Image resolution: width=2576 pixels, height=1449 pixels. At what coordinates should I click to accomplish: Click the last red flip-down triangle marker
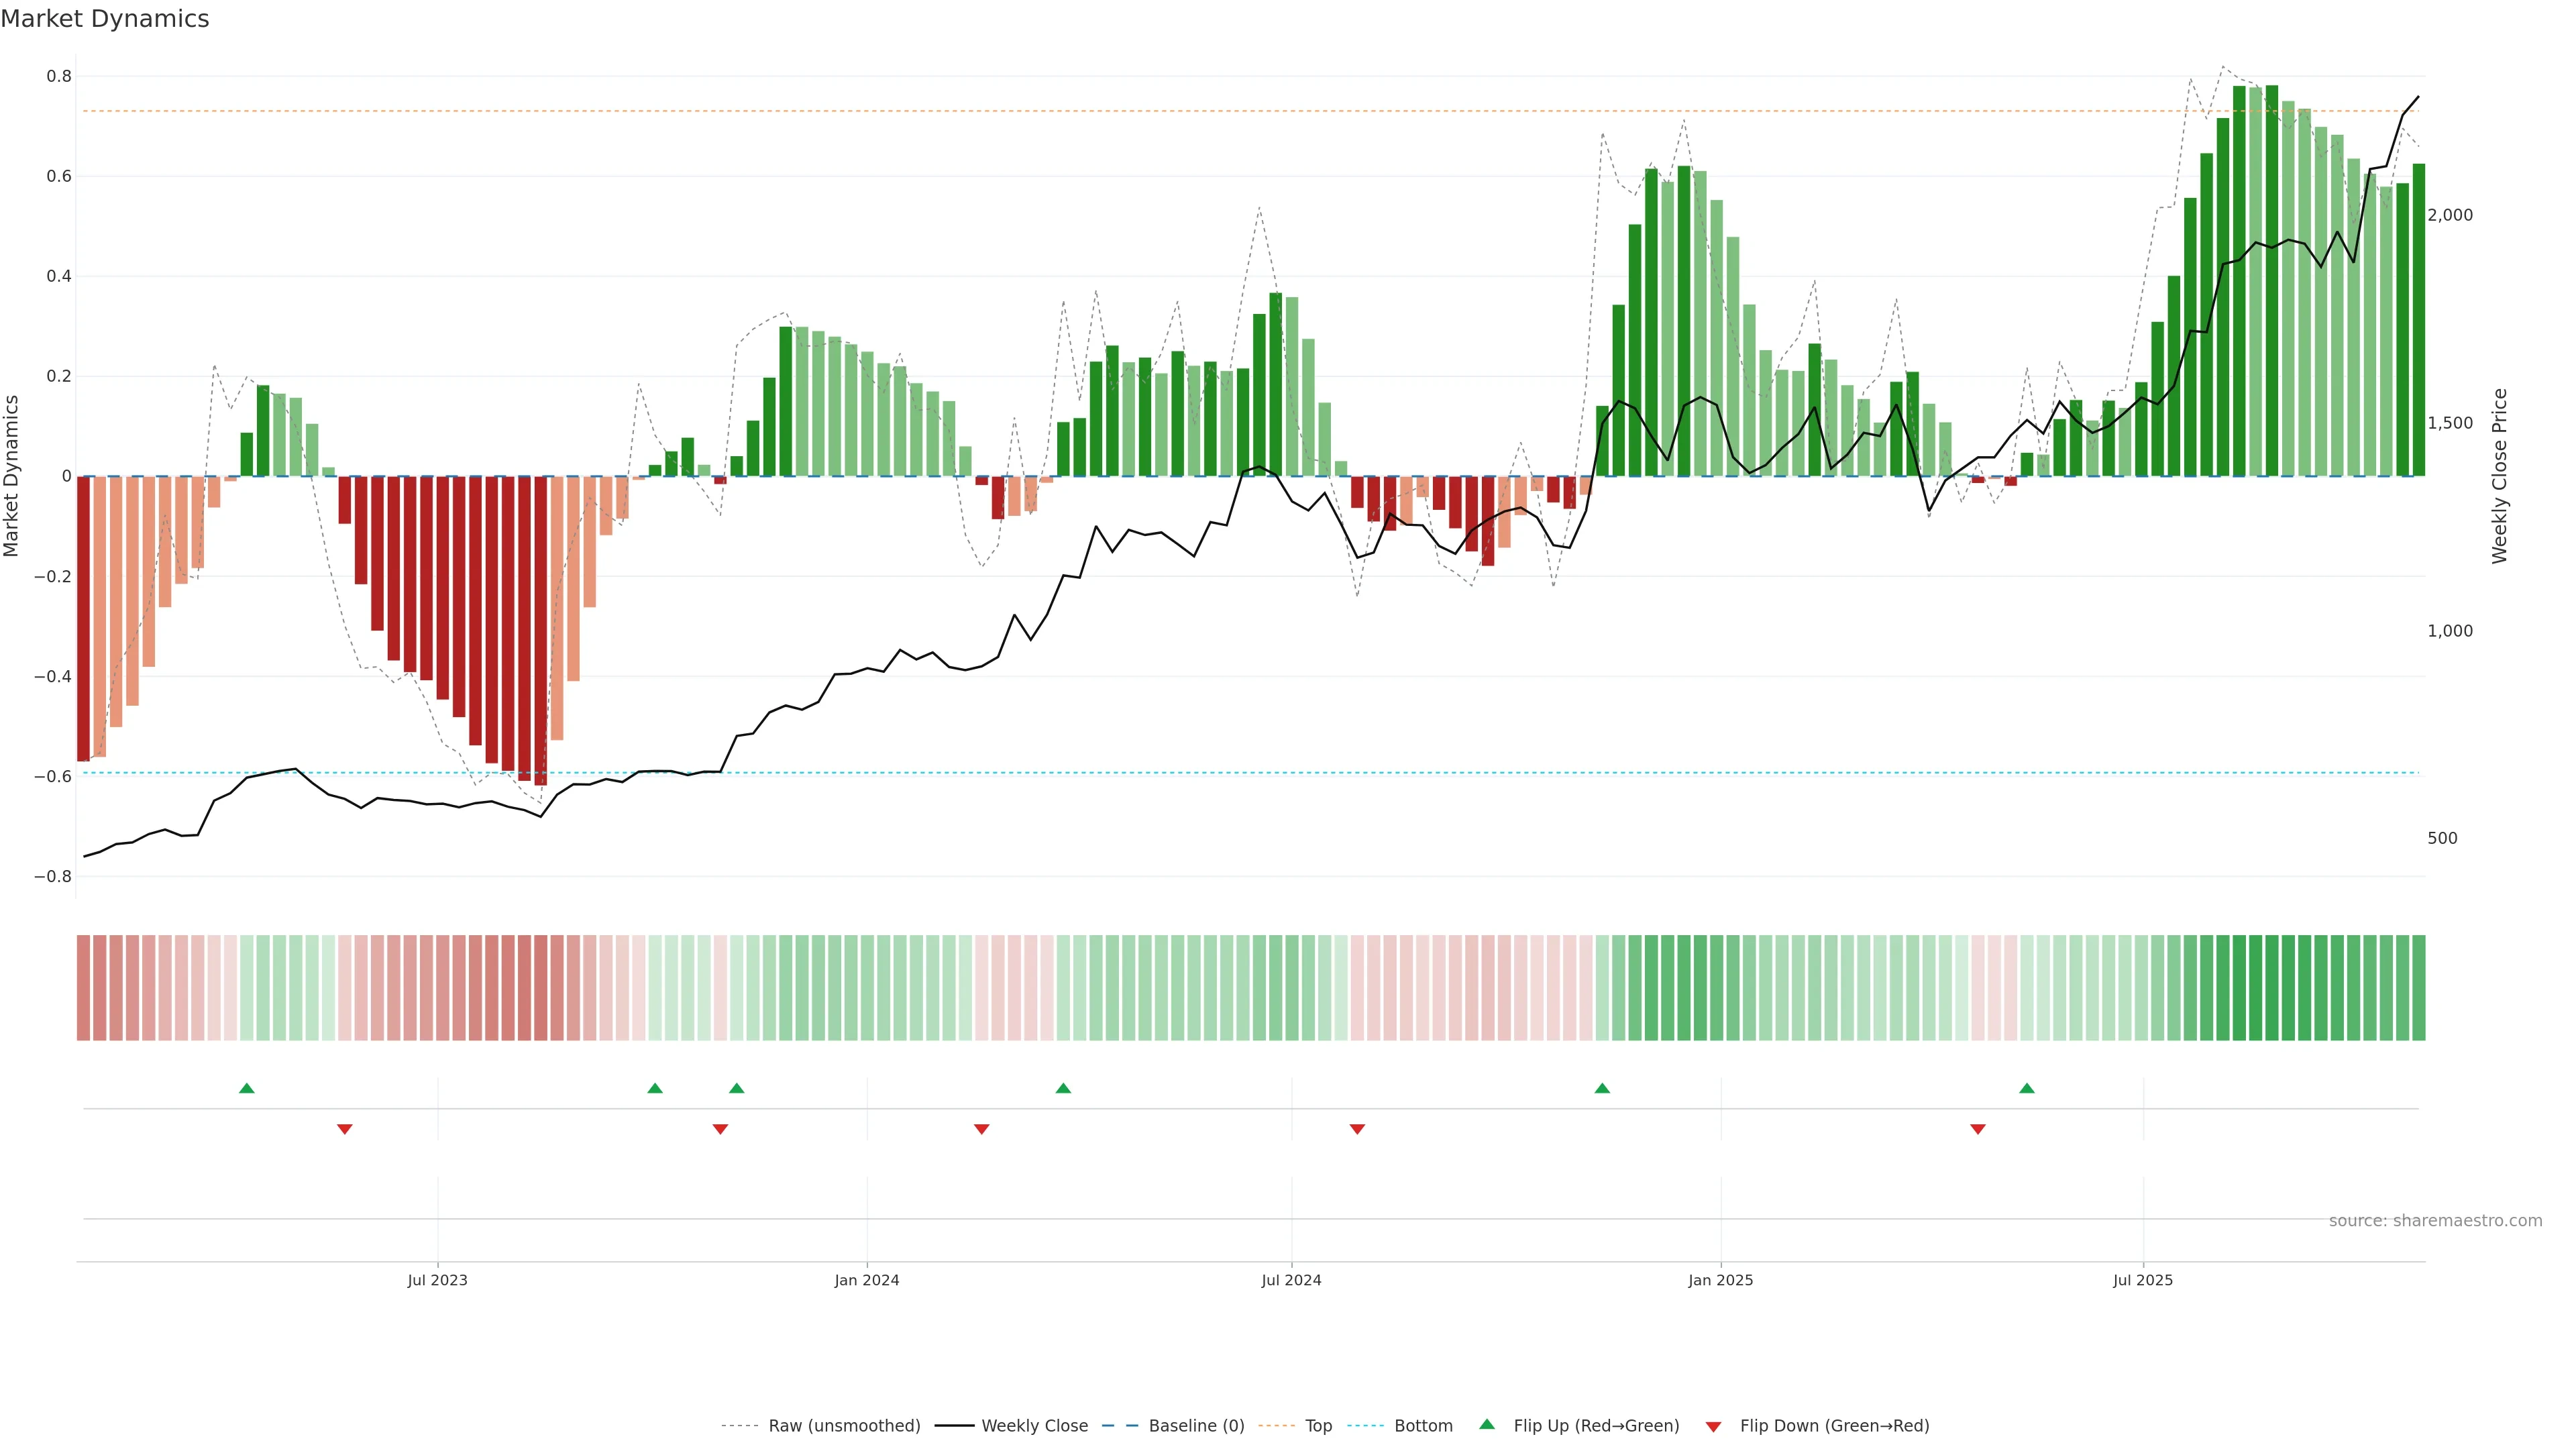pyautogui.click(x=1978, y=1129)
